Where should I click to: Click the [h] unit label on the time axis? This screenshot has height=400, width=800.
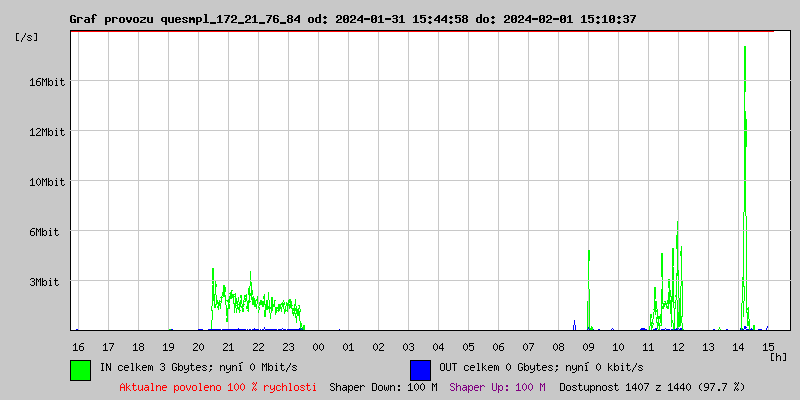point(779,356)
